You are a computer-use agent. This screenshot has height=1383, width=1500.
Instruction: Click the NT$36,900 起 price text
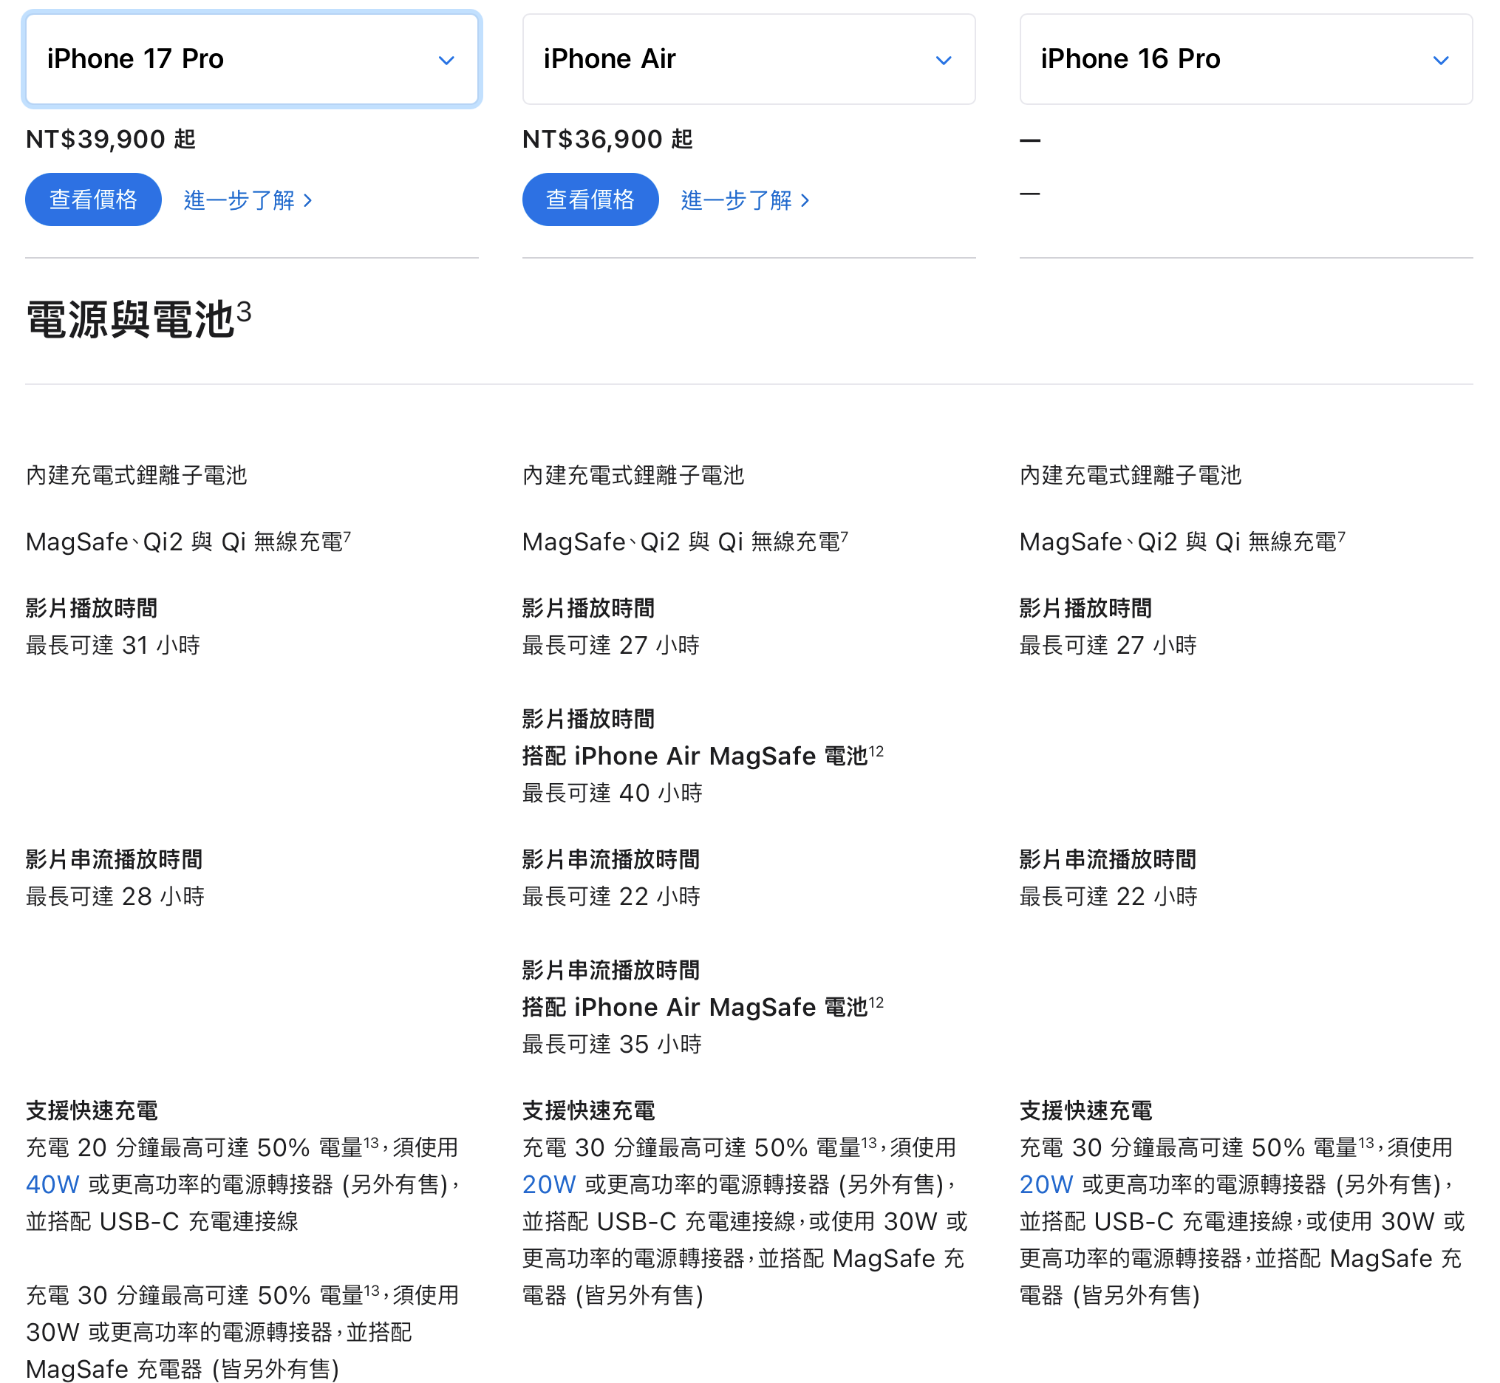pyautogui.click(x=608, y=139)
